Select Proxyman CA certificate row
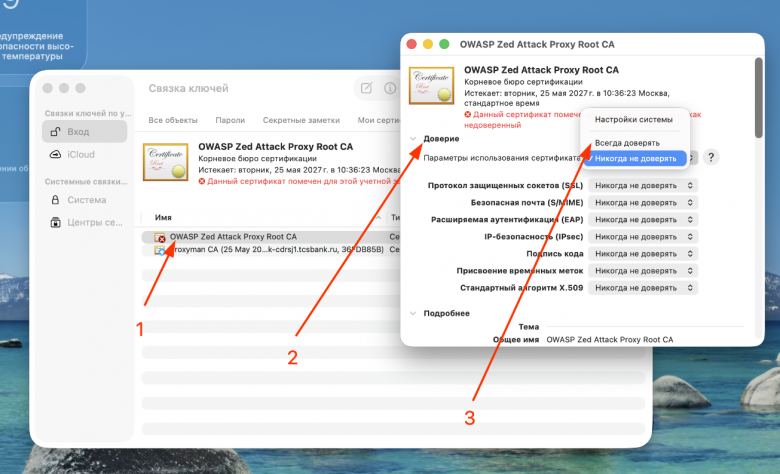This screenshot has width=780, height=474. point(271,250)
